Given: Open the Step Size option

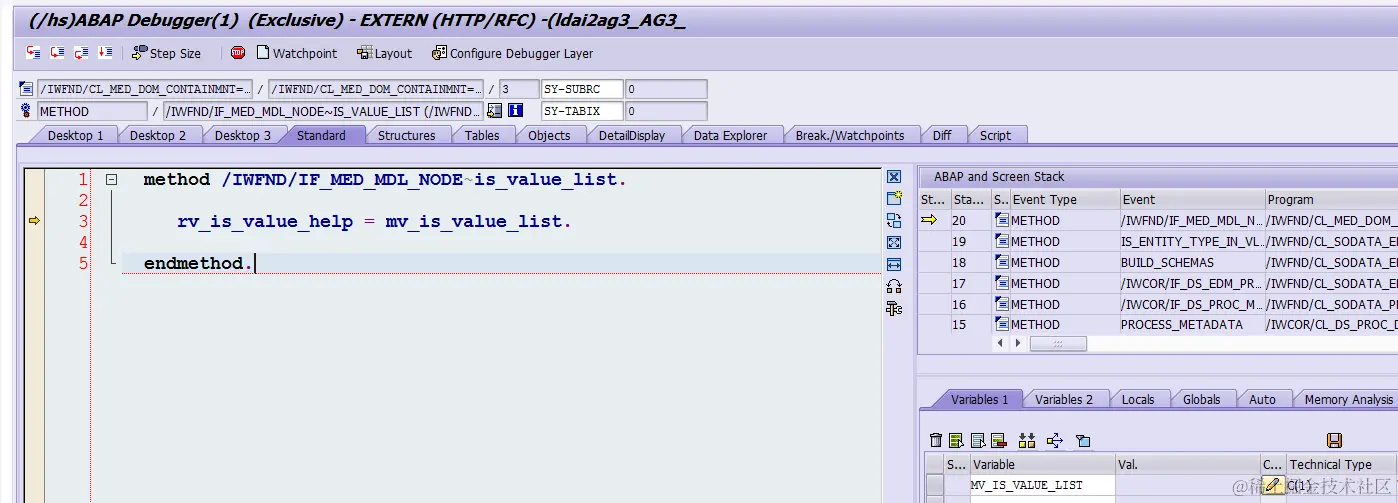Looking at the screenshot, I should point(166,53).
